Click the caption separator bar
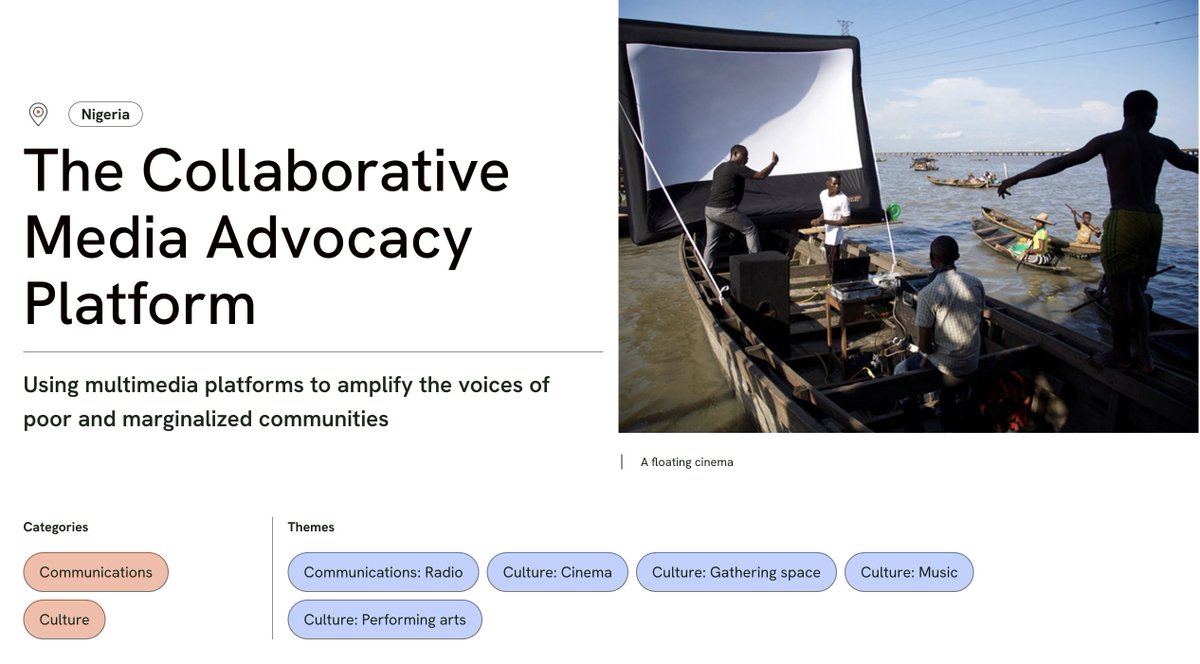 point(623,461)
